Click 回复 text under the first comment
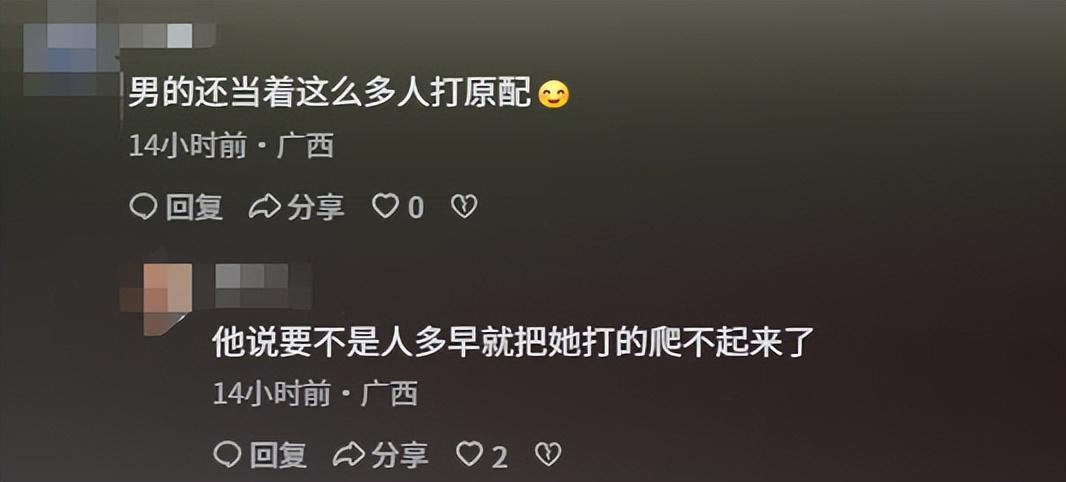Screen dimensions: 1066x482 tap(194, 207)
